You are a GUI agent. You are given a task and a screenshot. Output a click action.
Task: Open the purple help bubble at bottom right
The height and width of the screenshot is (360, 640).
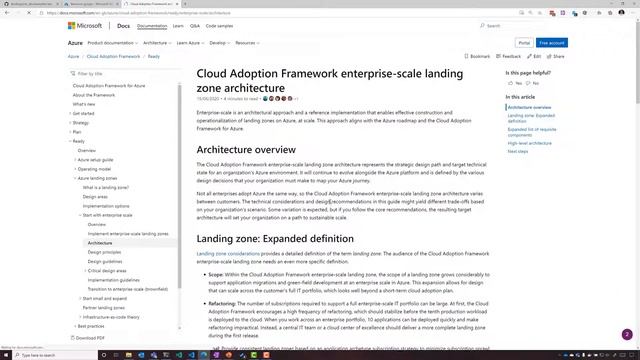pyautogui.click(x=627, y=335)
